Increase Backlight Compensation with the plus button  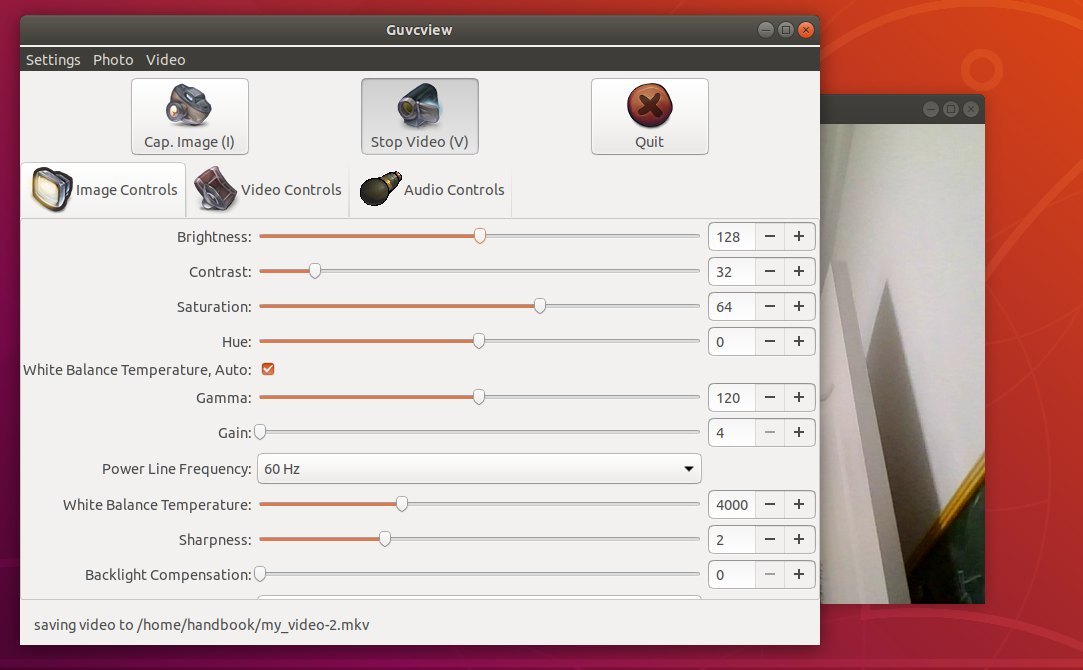[799, 574]
